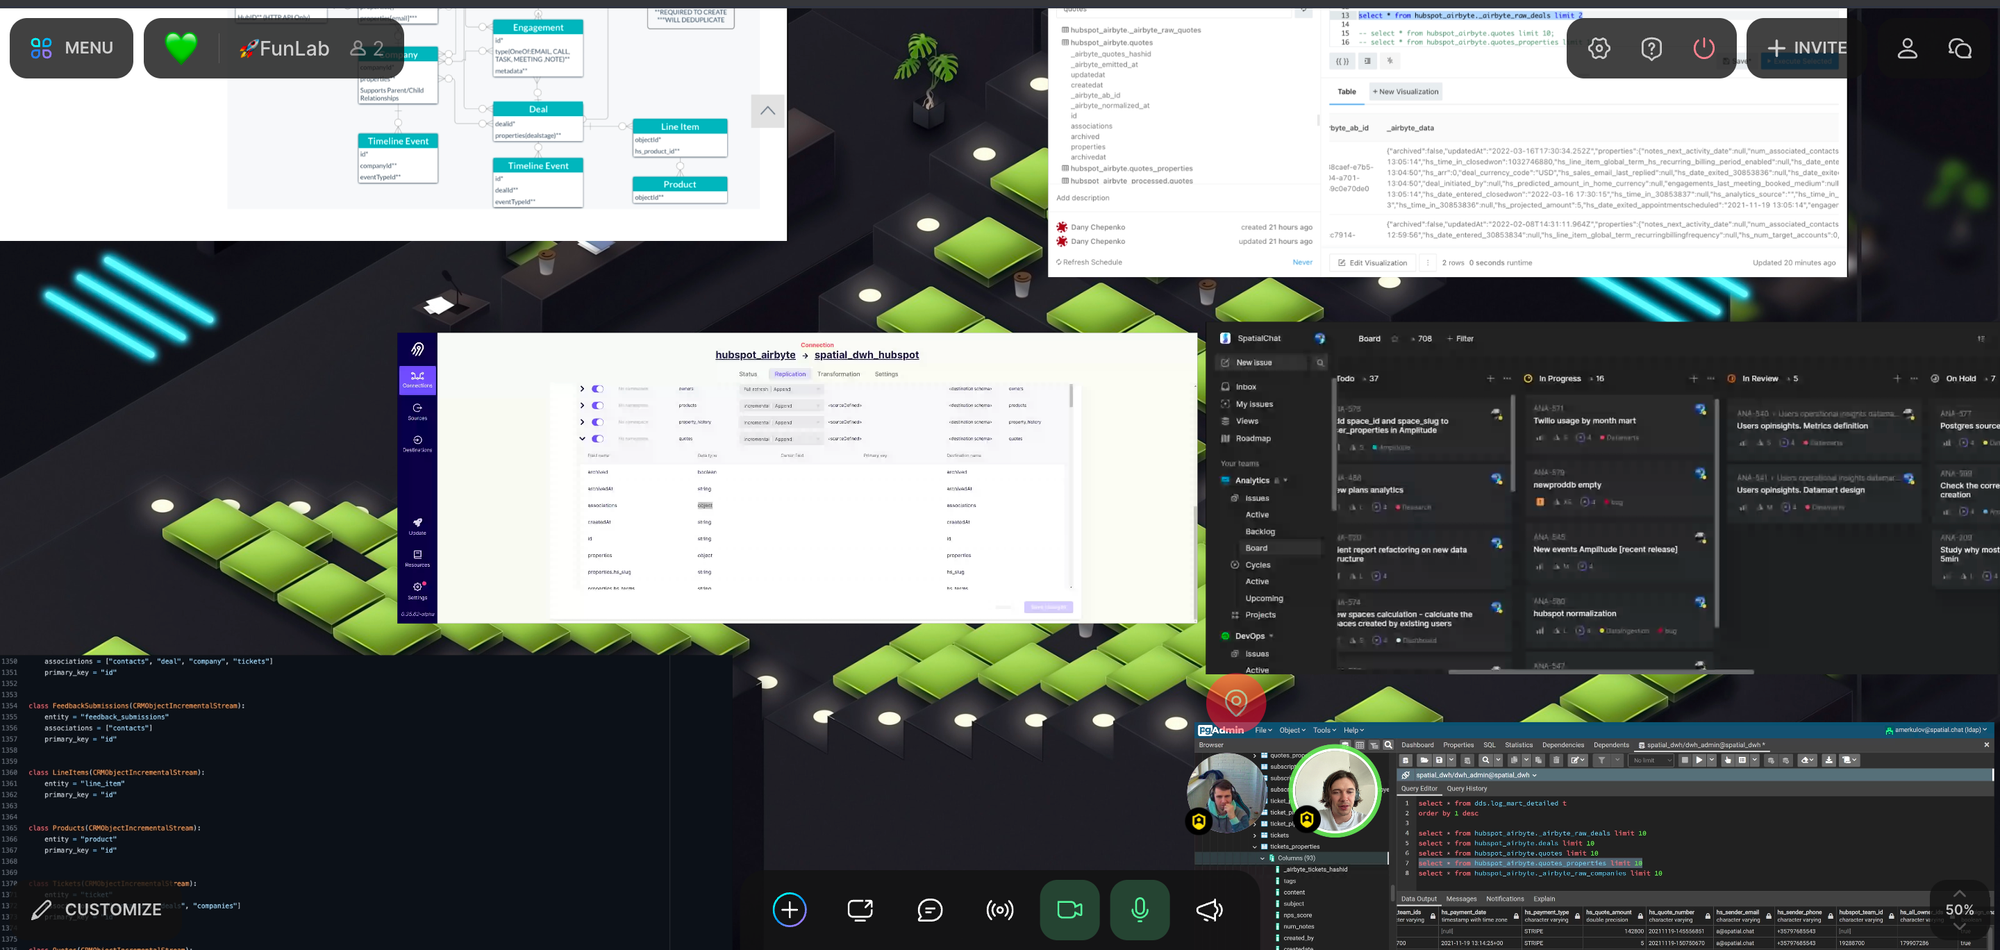
Task: Click the INVITE button
Action: click(x=1806, y=48)
